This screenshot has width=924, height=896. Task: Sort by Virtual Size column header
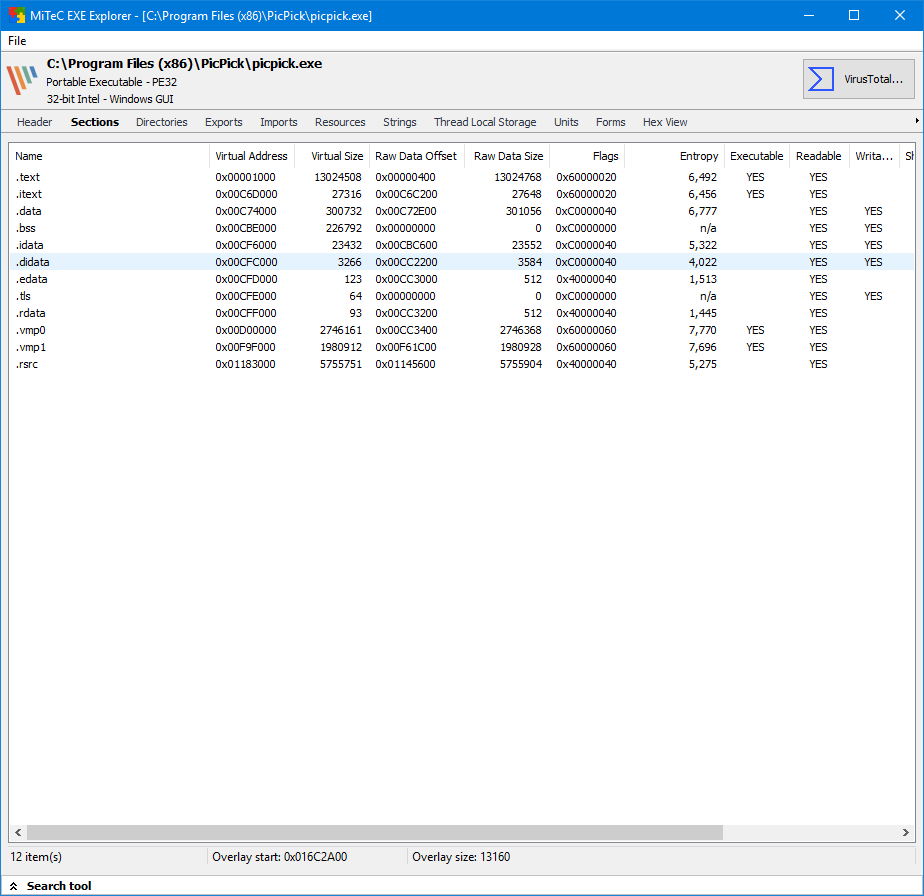(x=332, y=156)
